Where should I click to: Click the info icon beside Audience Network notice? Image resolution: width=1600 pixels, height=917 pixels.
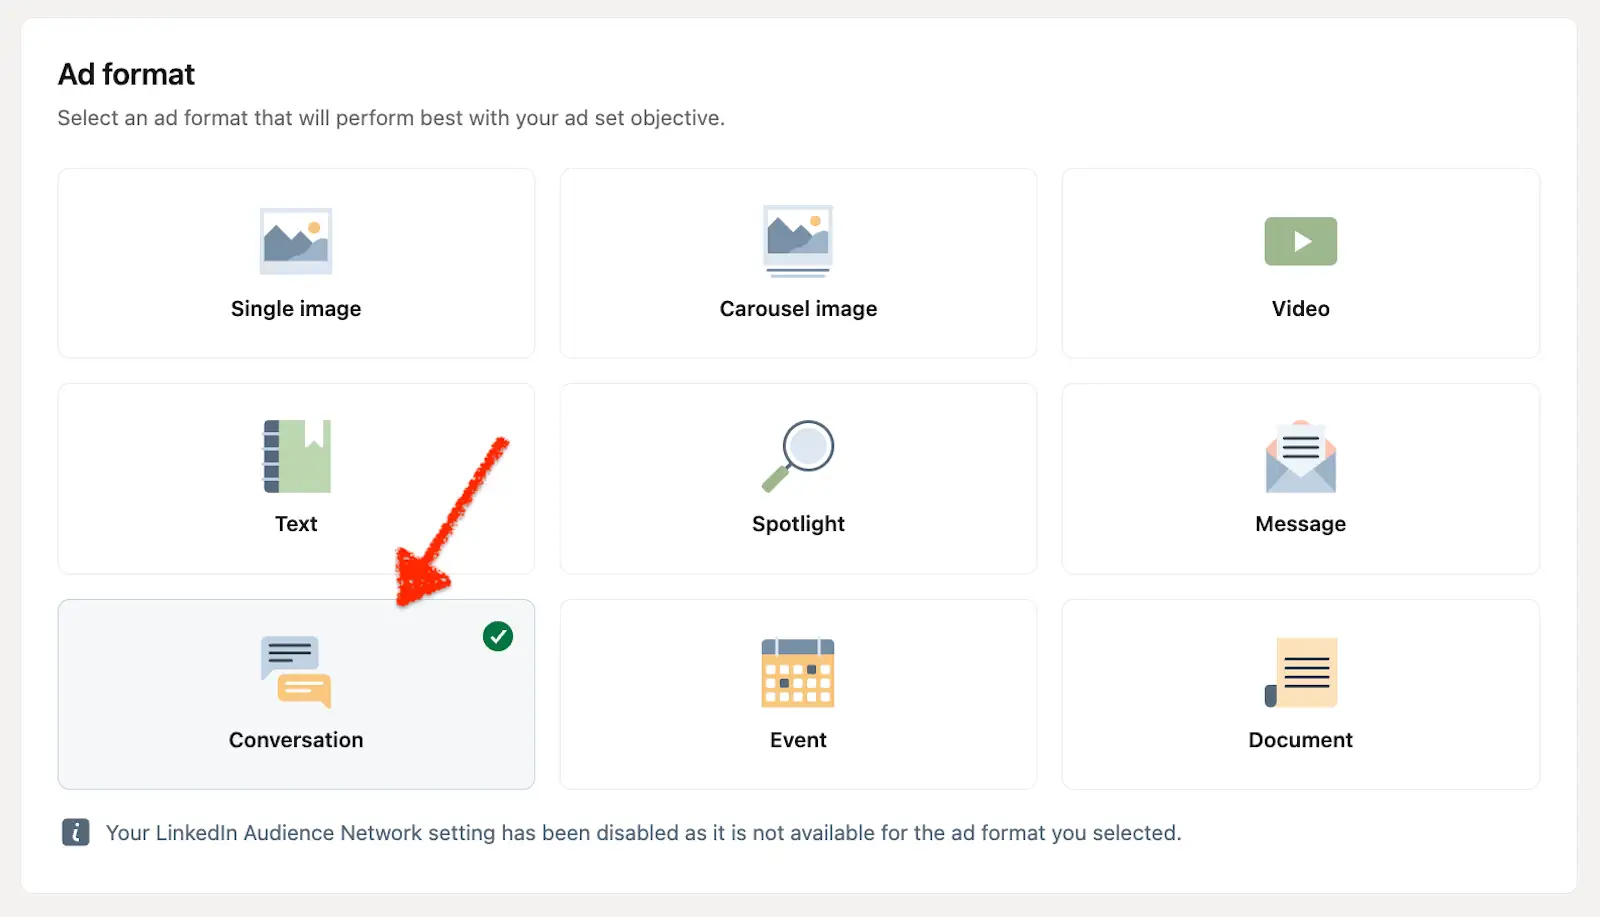click(76, 832)
